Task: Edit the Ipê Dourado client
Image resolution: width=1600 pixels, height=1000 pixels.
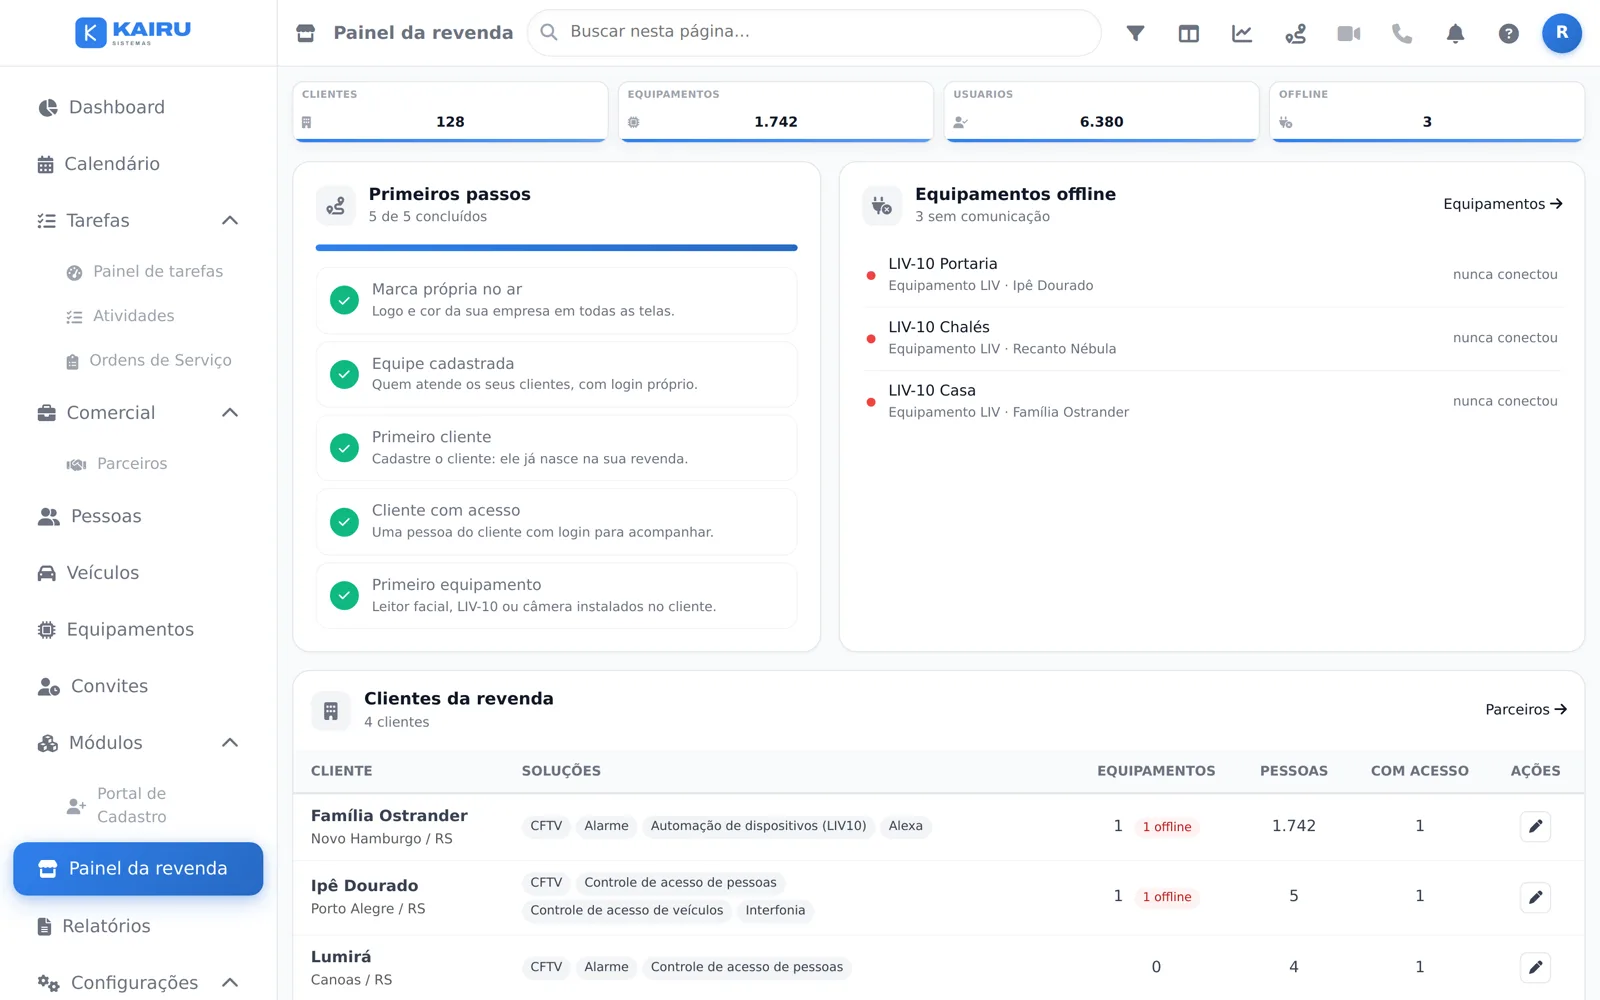Action: pos(1535,896)
